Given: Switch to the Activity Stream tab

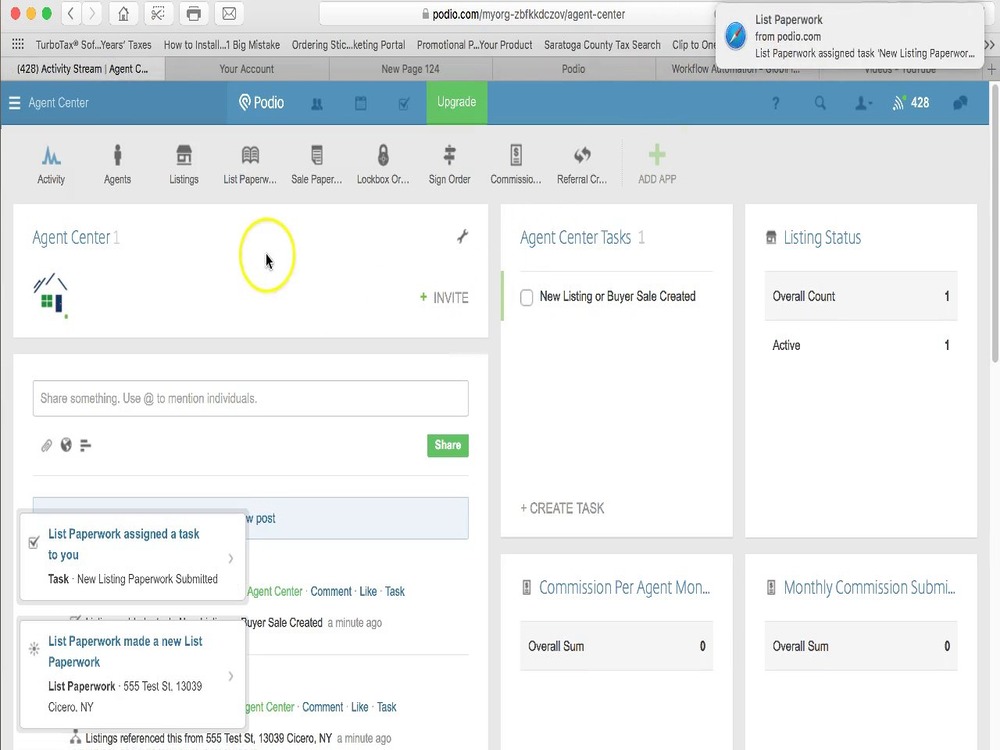Looking at the screenshot, I should pyautogui.click(x=83, y=69).
